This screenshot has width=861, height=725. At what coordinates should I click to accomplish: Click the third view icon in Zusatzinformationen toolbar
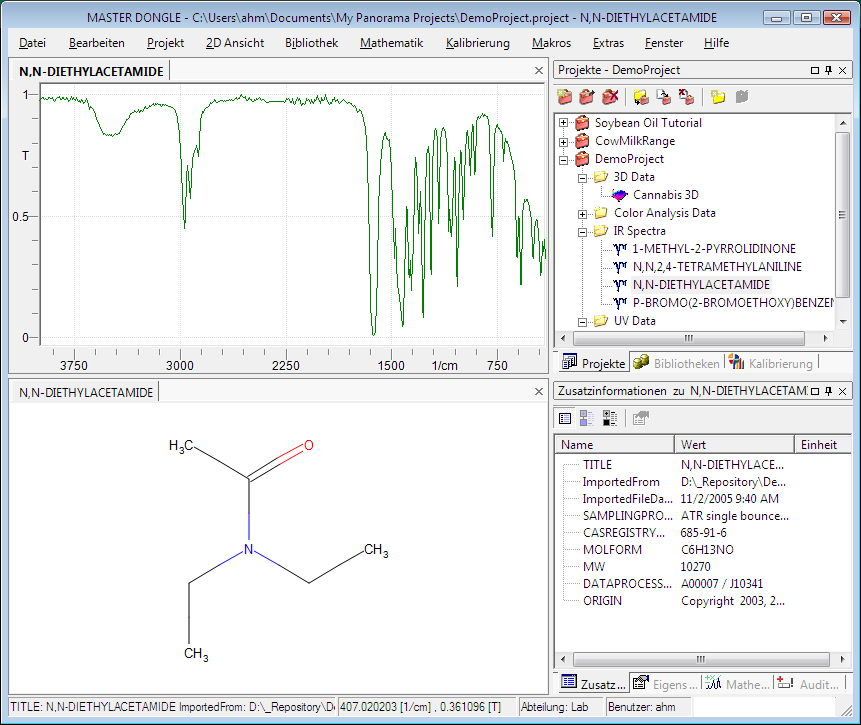[x=610, y=419]
